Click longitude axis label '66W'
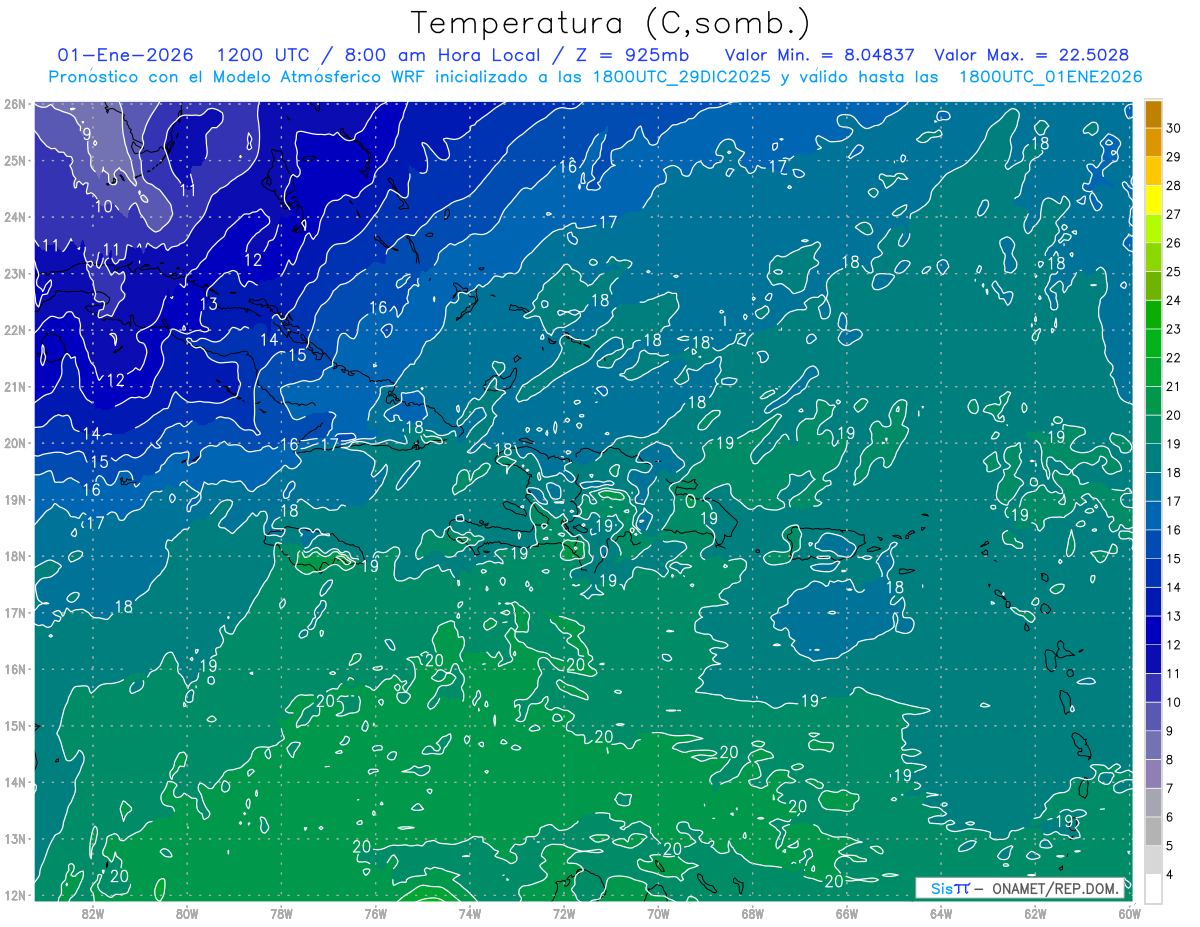Image resolution: width=1200 pixels, height=927 pixels. click(847, 913)
